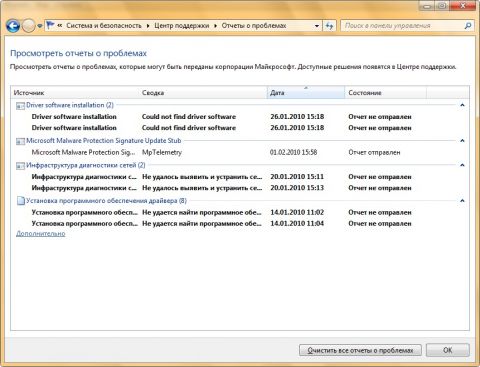Screen dimensions: 480x367
Task: Open the "Дополнительно" link
Action: click(x=41, y=234)
